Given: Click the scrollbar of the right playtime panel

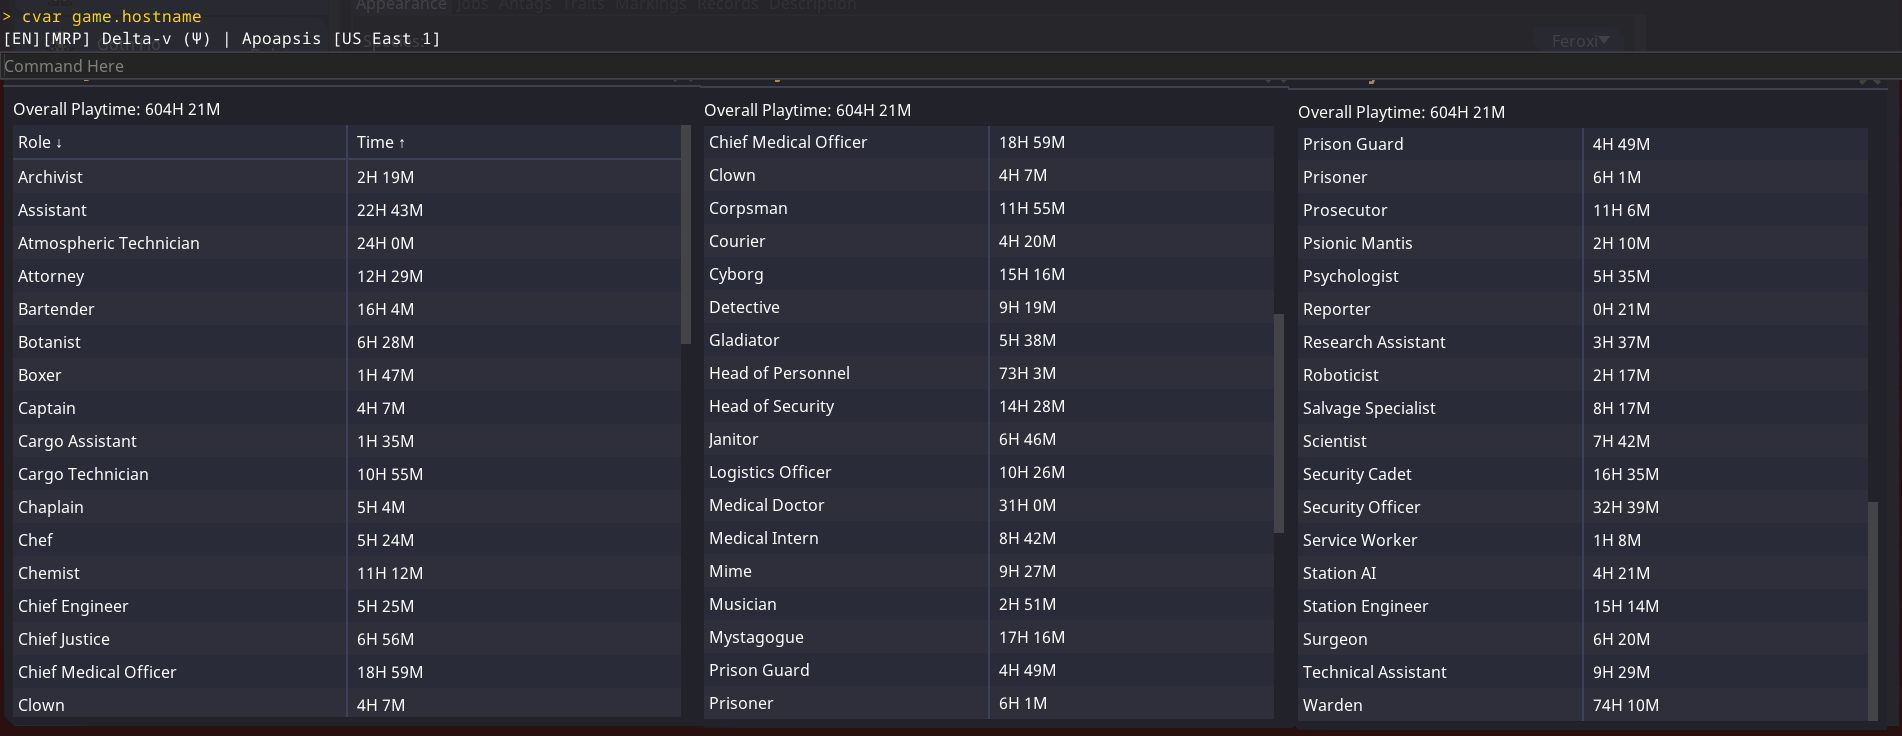Looking at the screenshot, I should click(x=1873, y=610).
